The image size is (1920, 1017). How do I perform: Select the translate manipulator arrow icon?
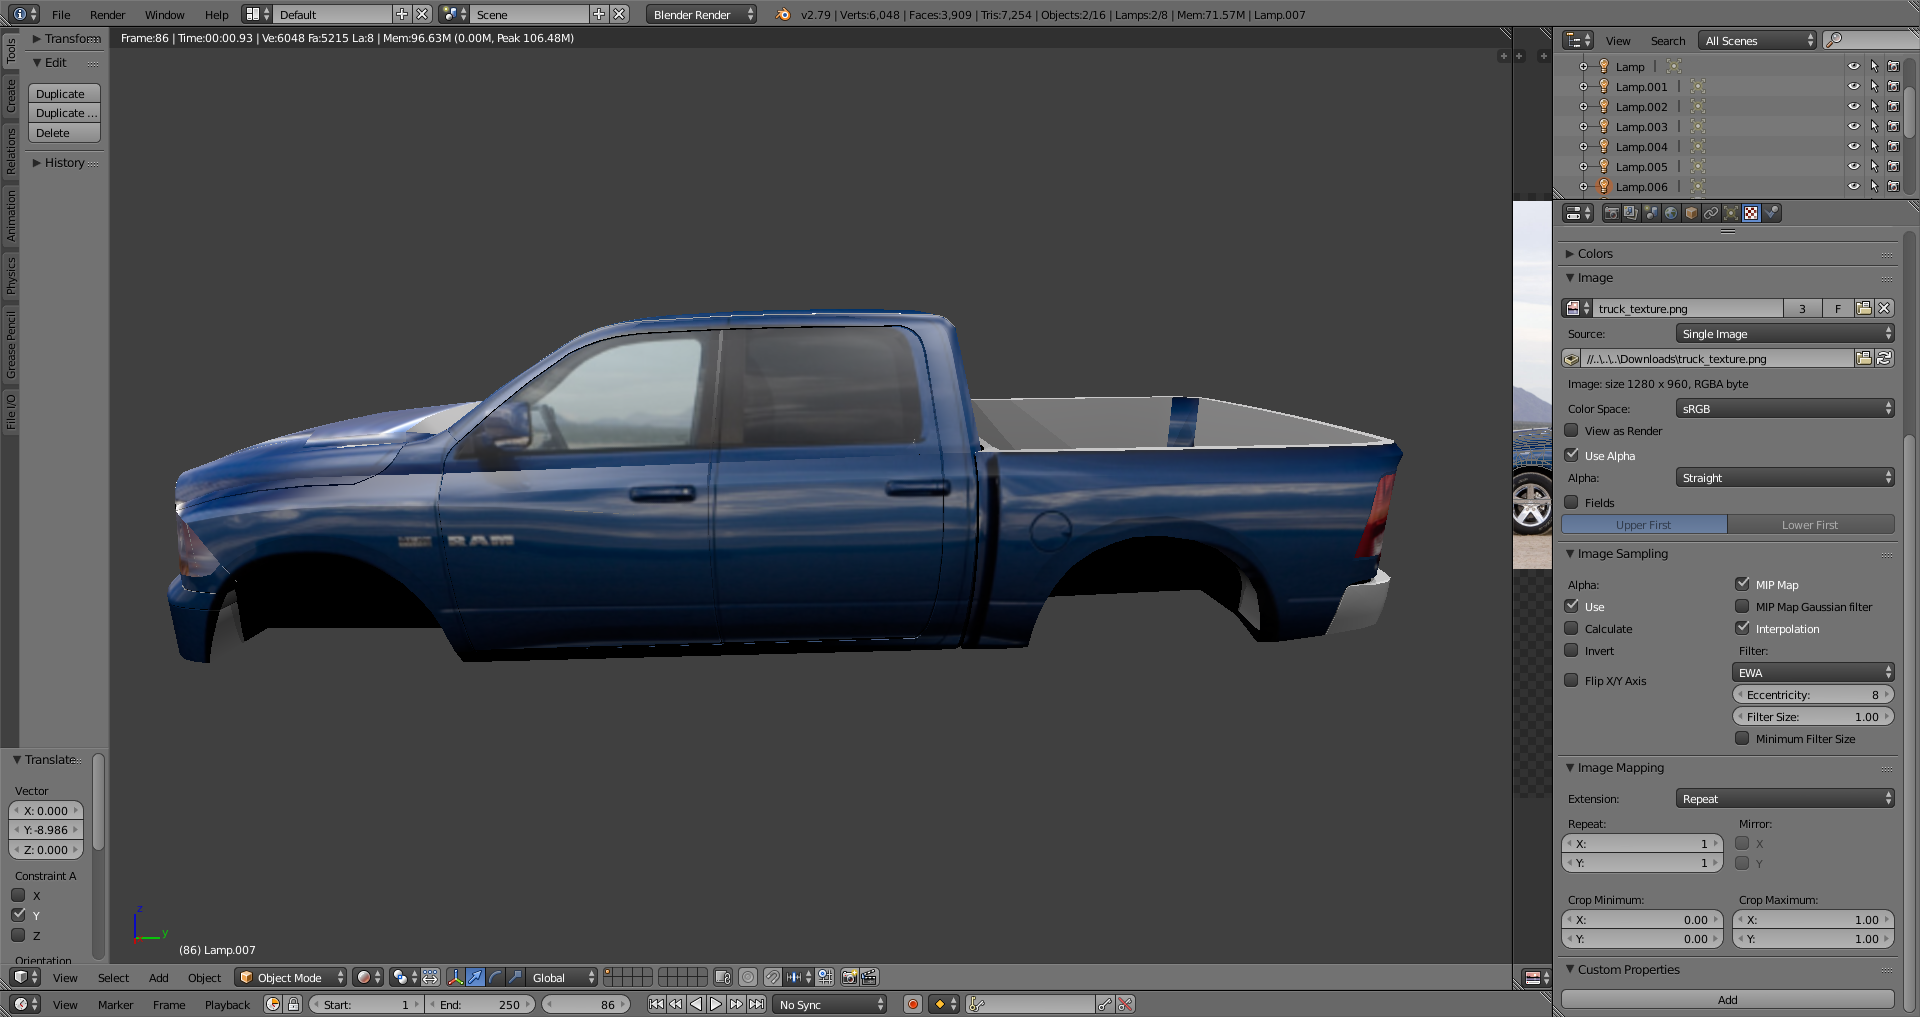tap(476, 977)
